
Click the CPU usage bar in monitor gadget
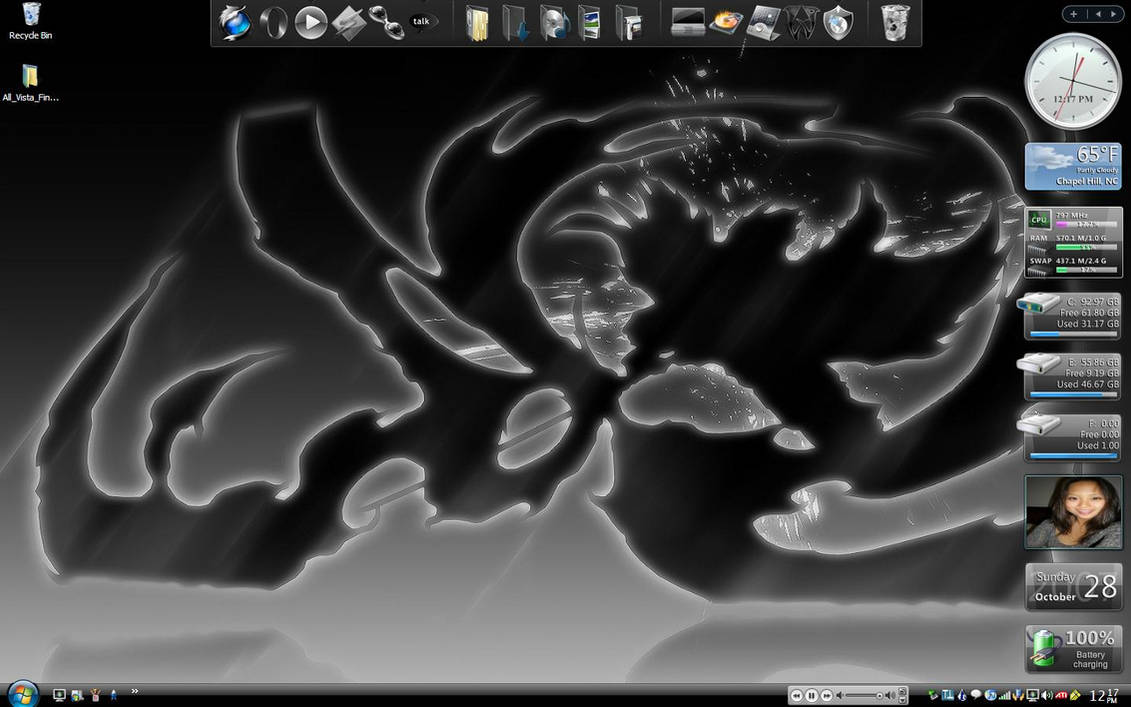click(x=1085, y=224)
